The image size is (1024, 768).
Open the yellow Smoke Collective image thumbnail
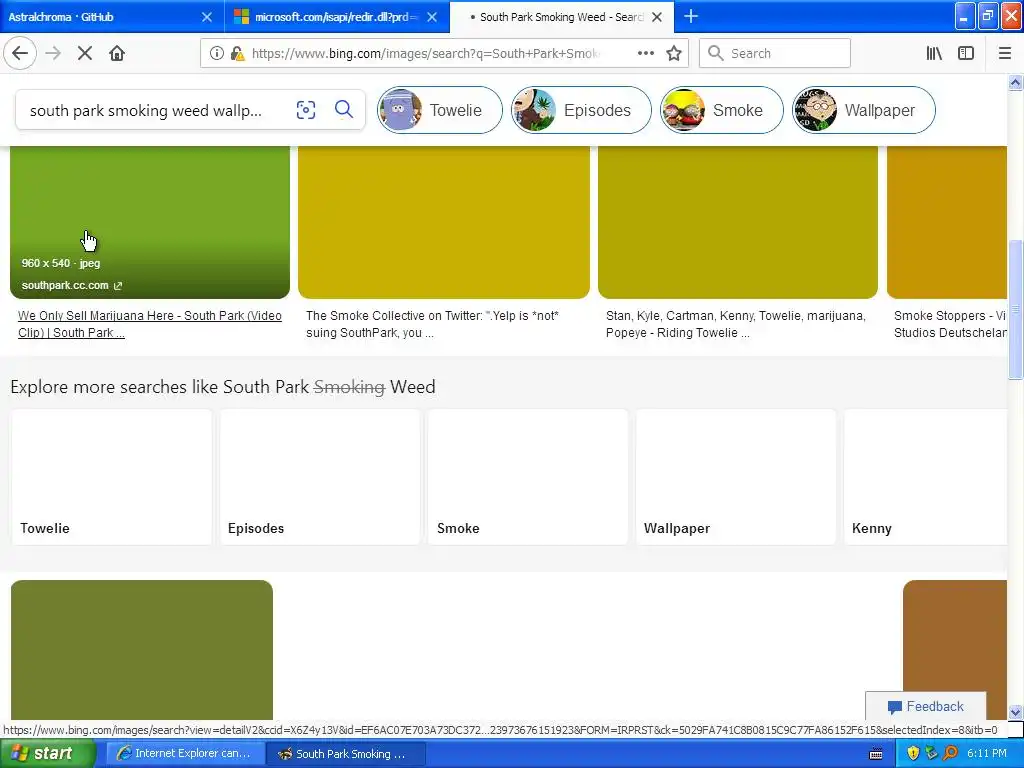click(444, 222)
